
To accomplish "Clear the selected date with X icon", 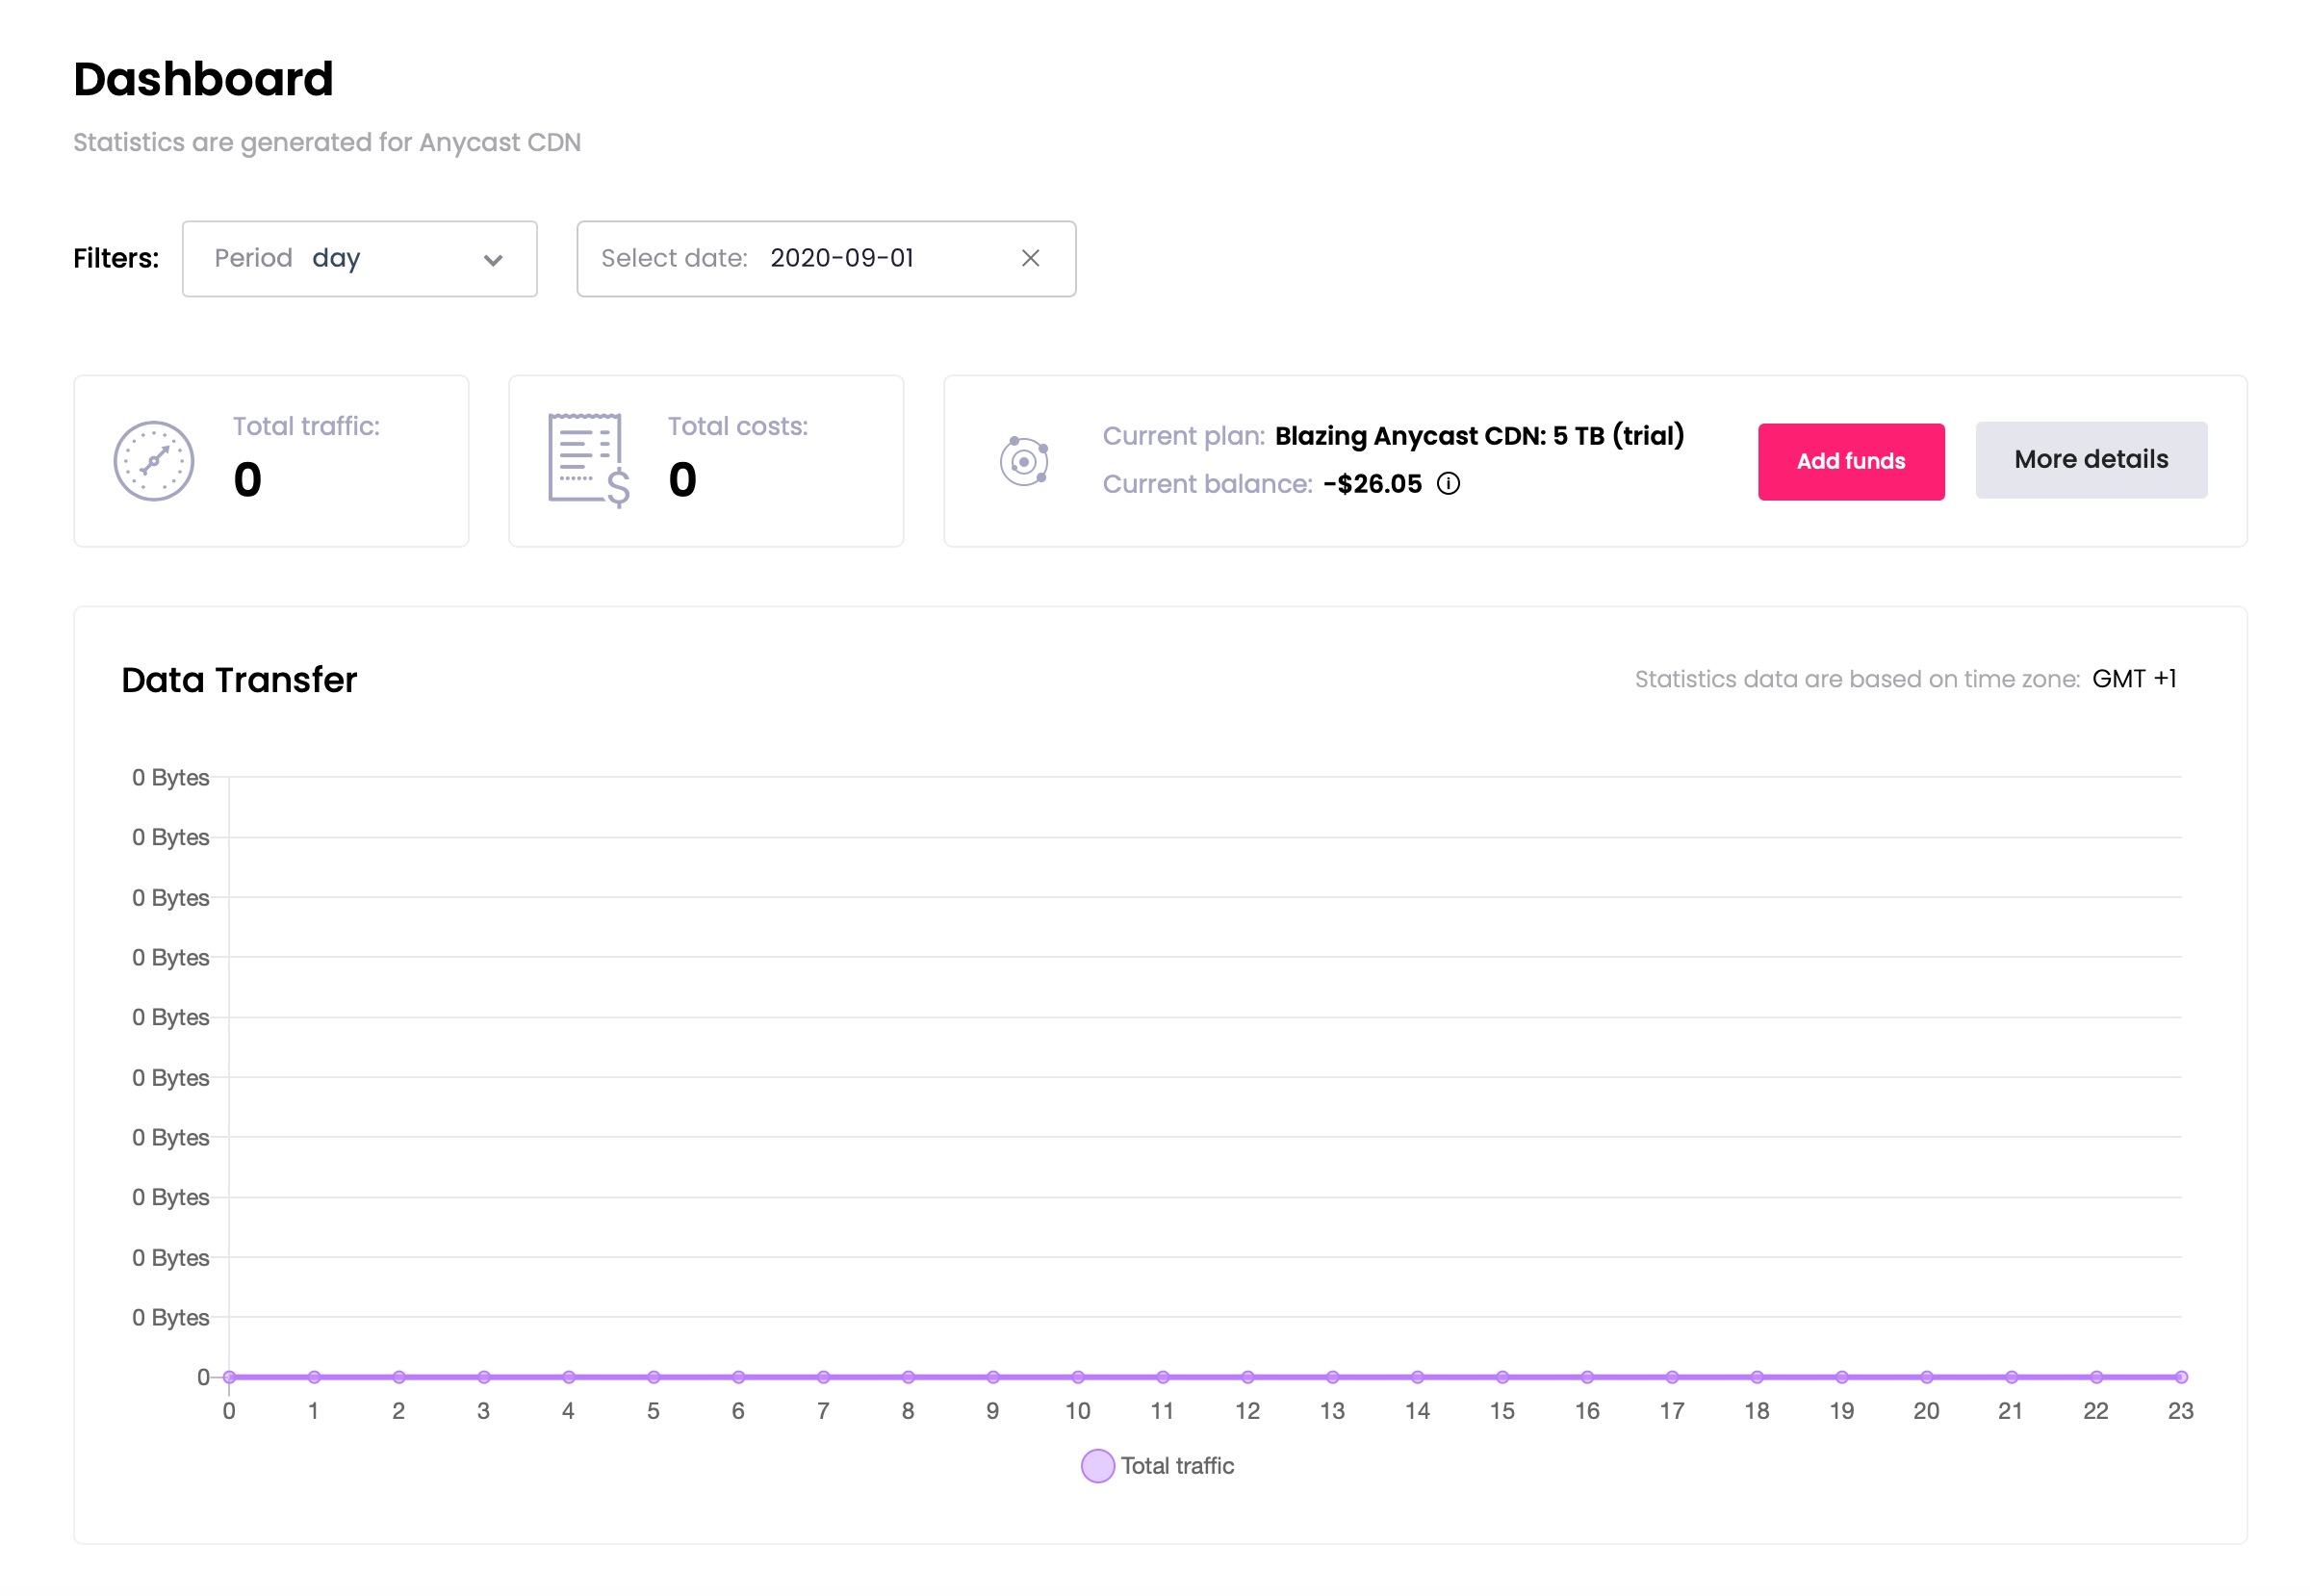I will pyautogui.click(x=1030, y=258).
